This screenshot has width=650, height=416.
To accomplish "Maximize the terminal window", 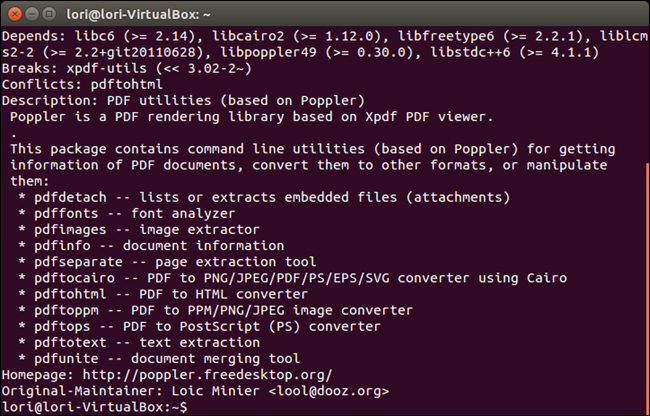I will 49,14.
